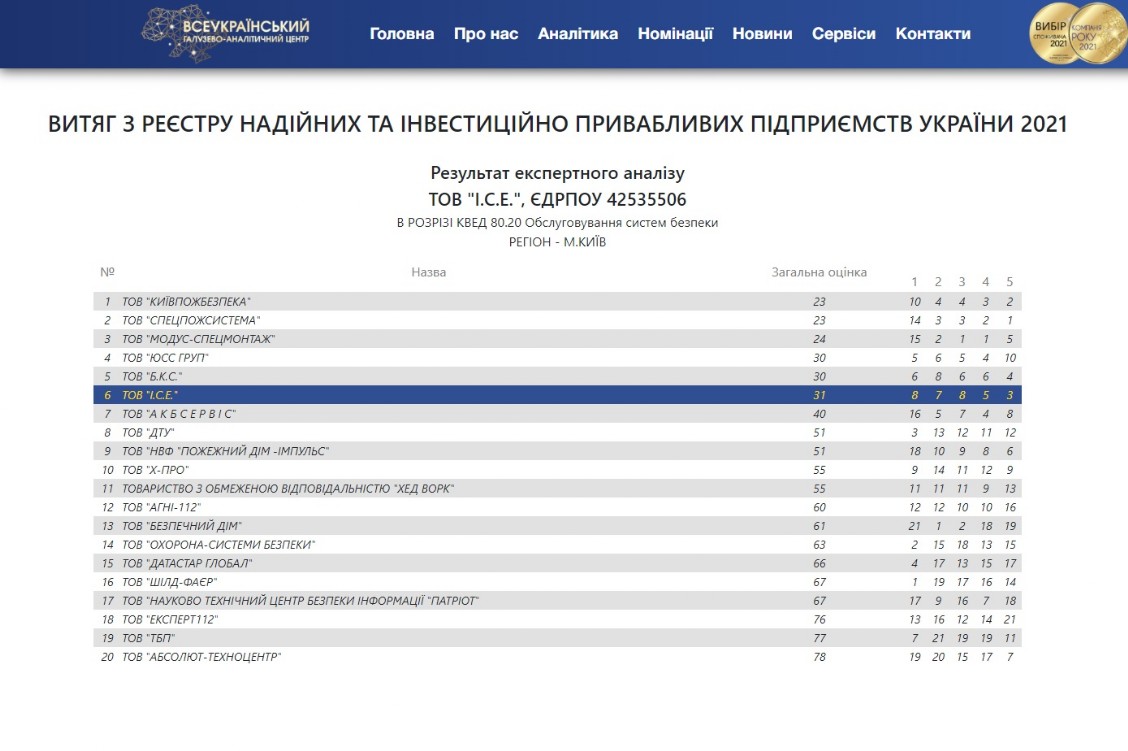Click the КВЕД 80.20 description line

click(x=558, y=223)
